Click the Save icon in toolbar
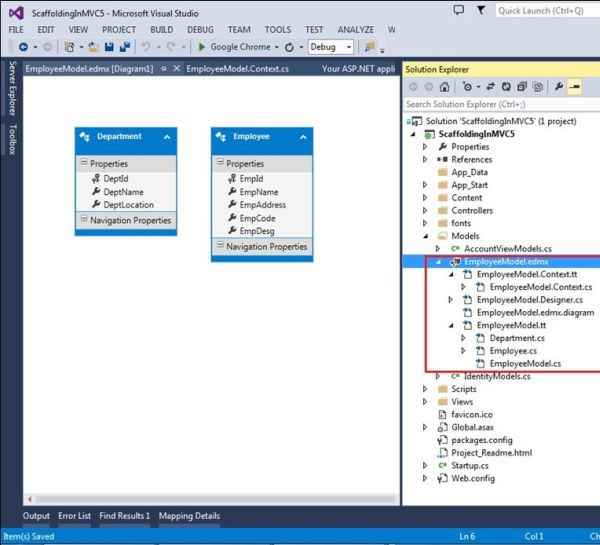This screenshot has height=545, width=600. click(109, 47)
